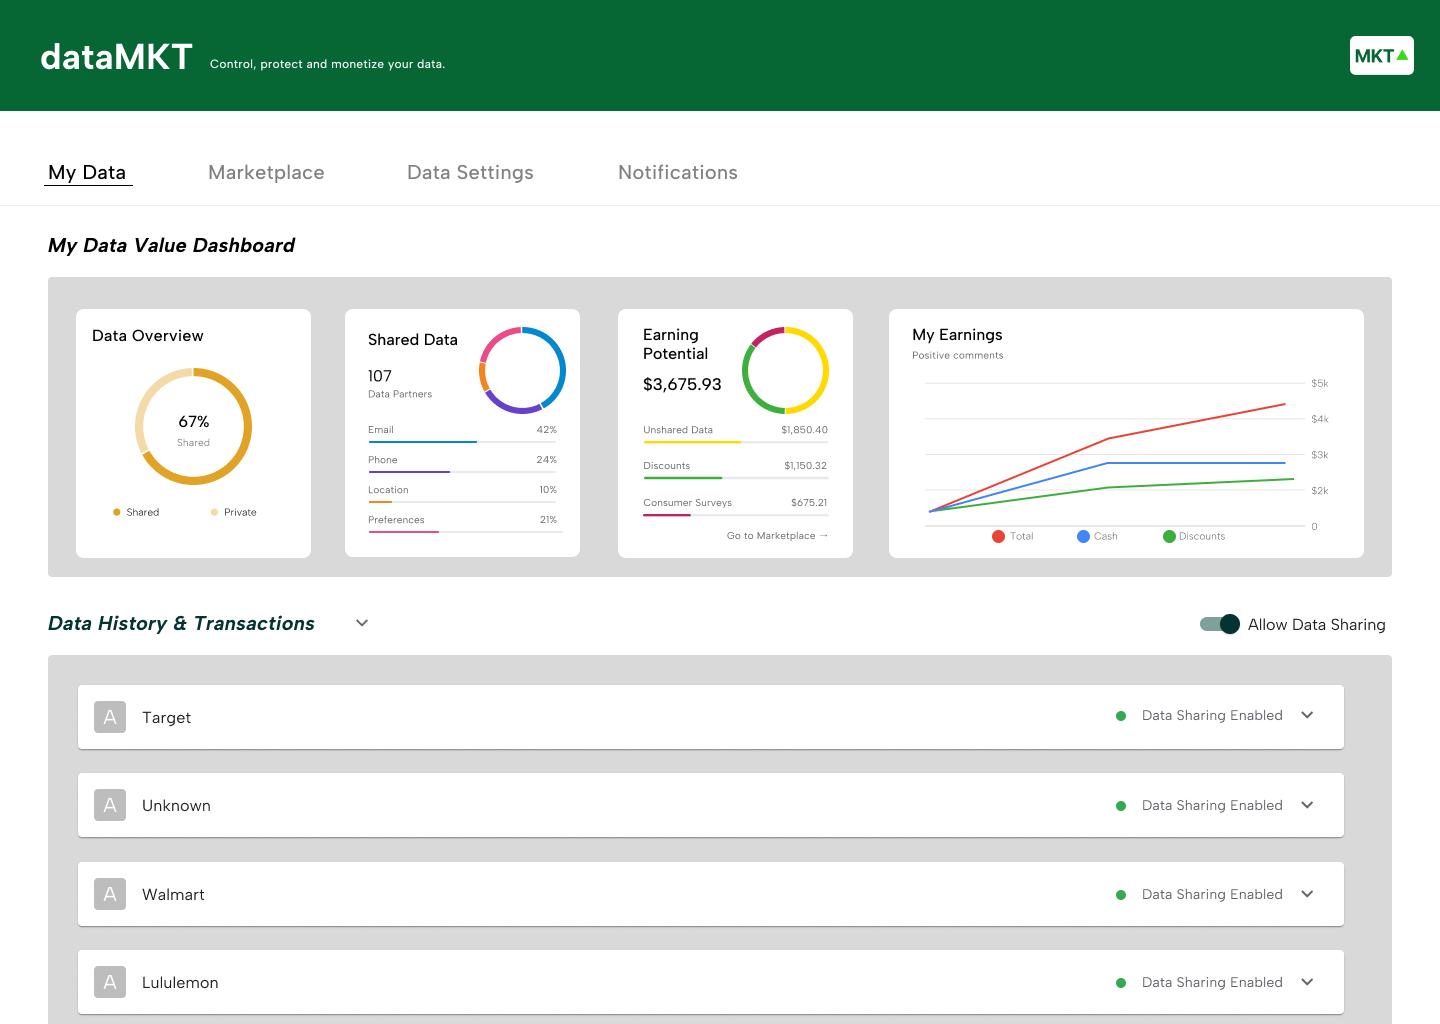Click the Walmart avatar icon
The width and height of the screenshot is (1440, 1024).
click(x=110, y=894)
